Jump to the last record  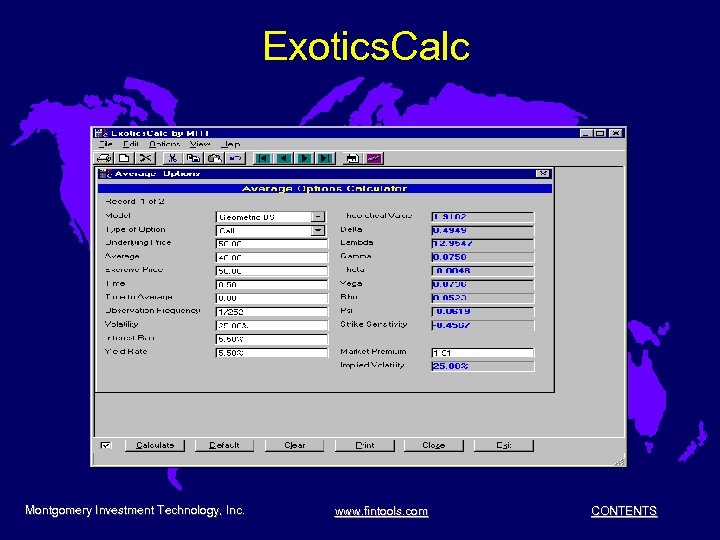coord(326,158)
